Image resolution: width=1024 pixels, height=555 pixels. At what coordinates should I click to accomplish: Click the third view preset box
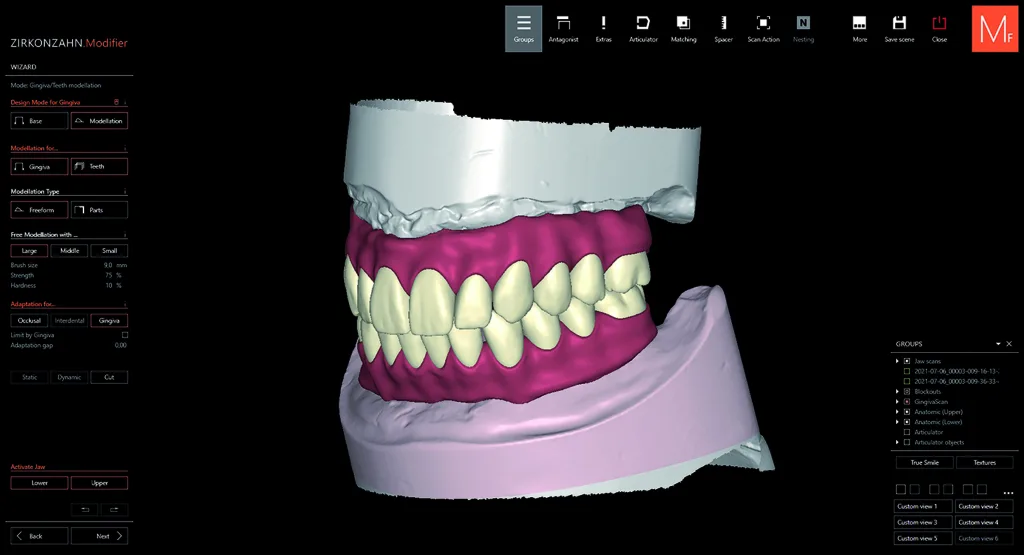934,489
